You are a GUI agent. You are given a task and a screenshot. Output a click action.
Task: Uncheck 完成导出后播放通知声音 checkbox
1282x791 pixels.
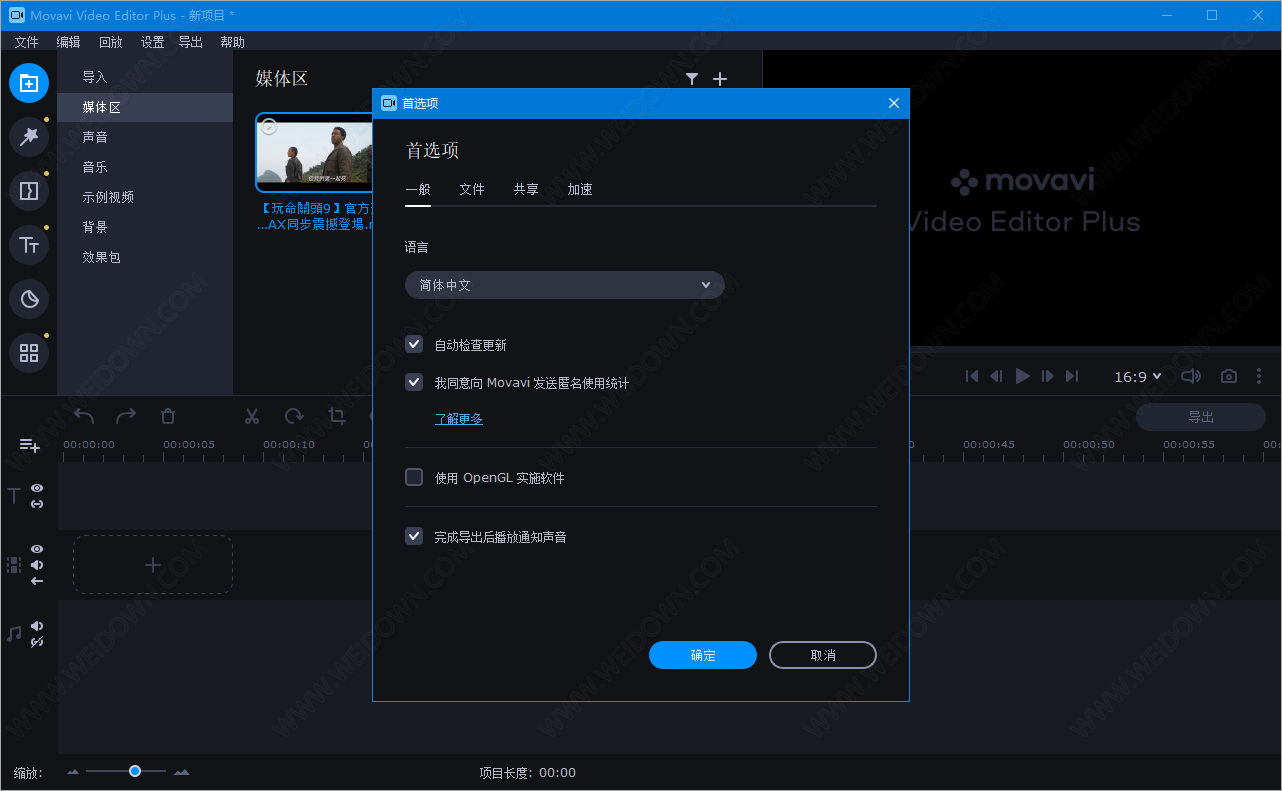[414, 536]
